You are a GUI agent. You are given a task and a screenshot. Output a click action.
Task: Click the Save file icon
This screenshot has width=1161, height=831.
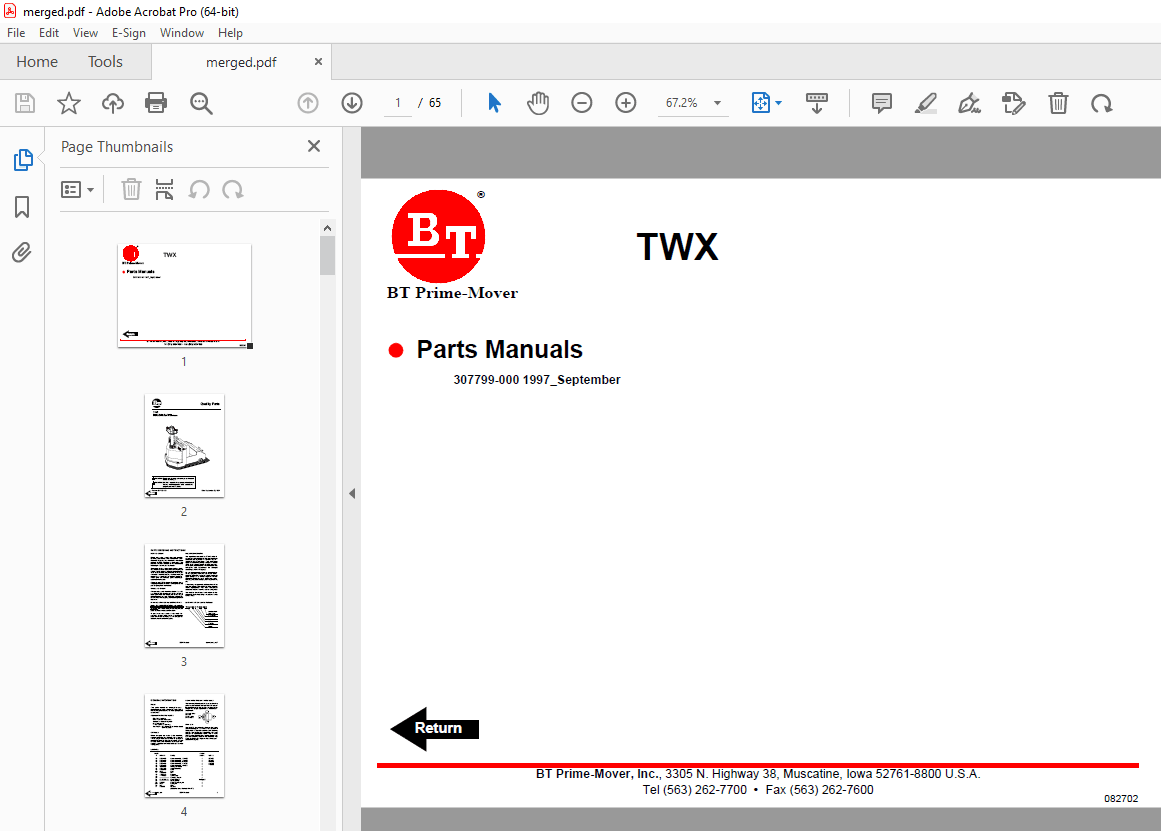tap(24, 103)
